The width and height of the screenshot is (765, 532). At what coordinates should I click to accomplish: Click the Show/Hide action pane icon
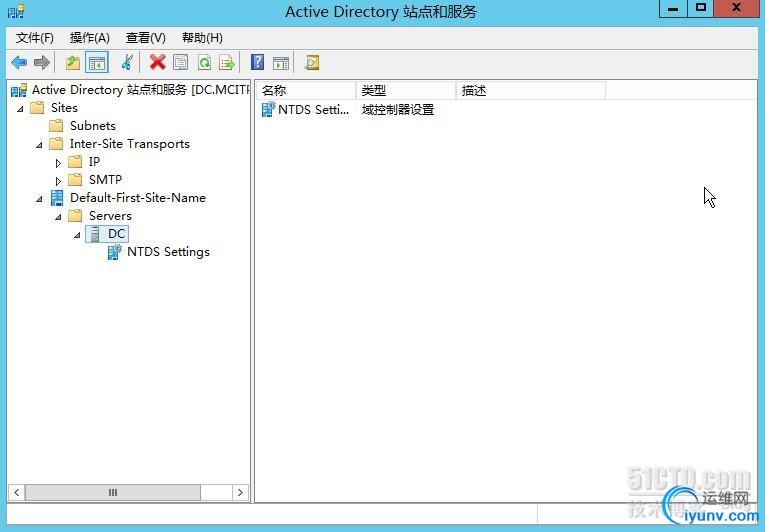[281, 62]
